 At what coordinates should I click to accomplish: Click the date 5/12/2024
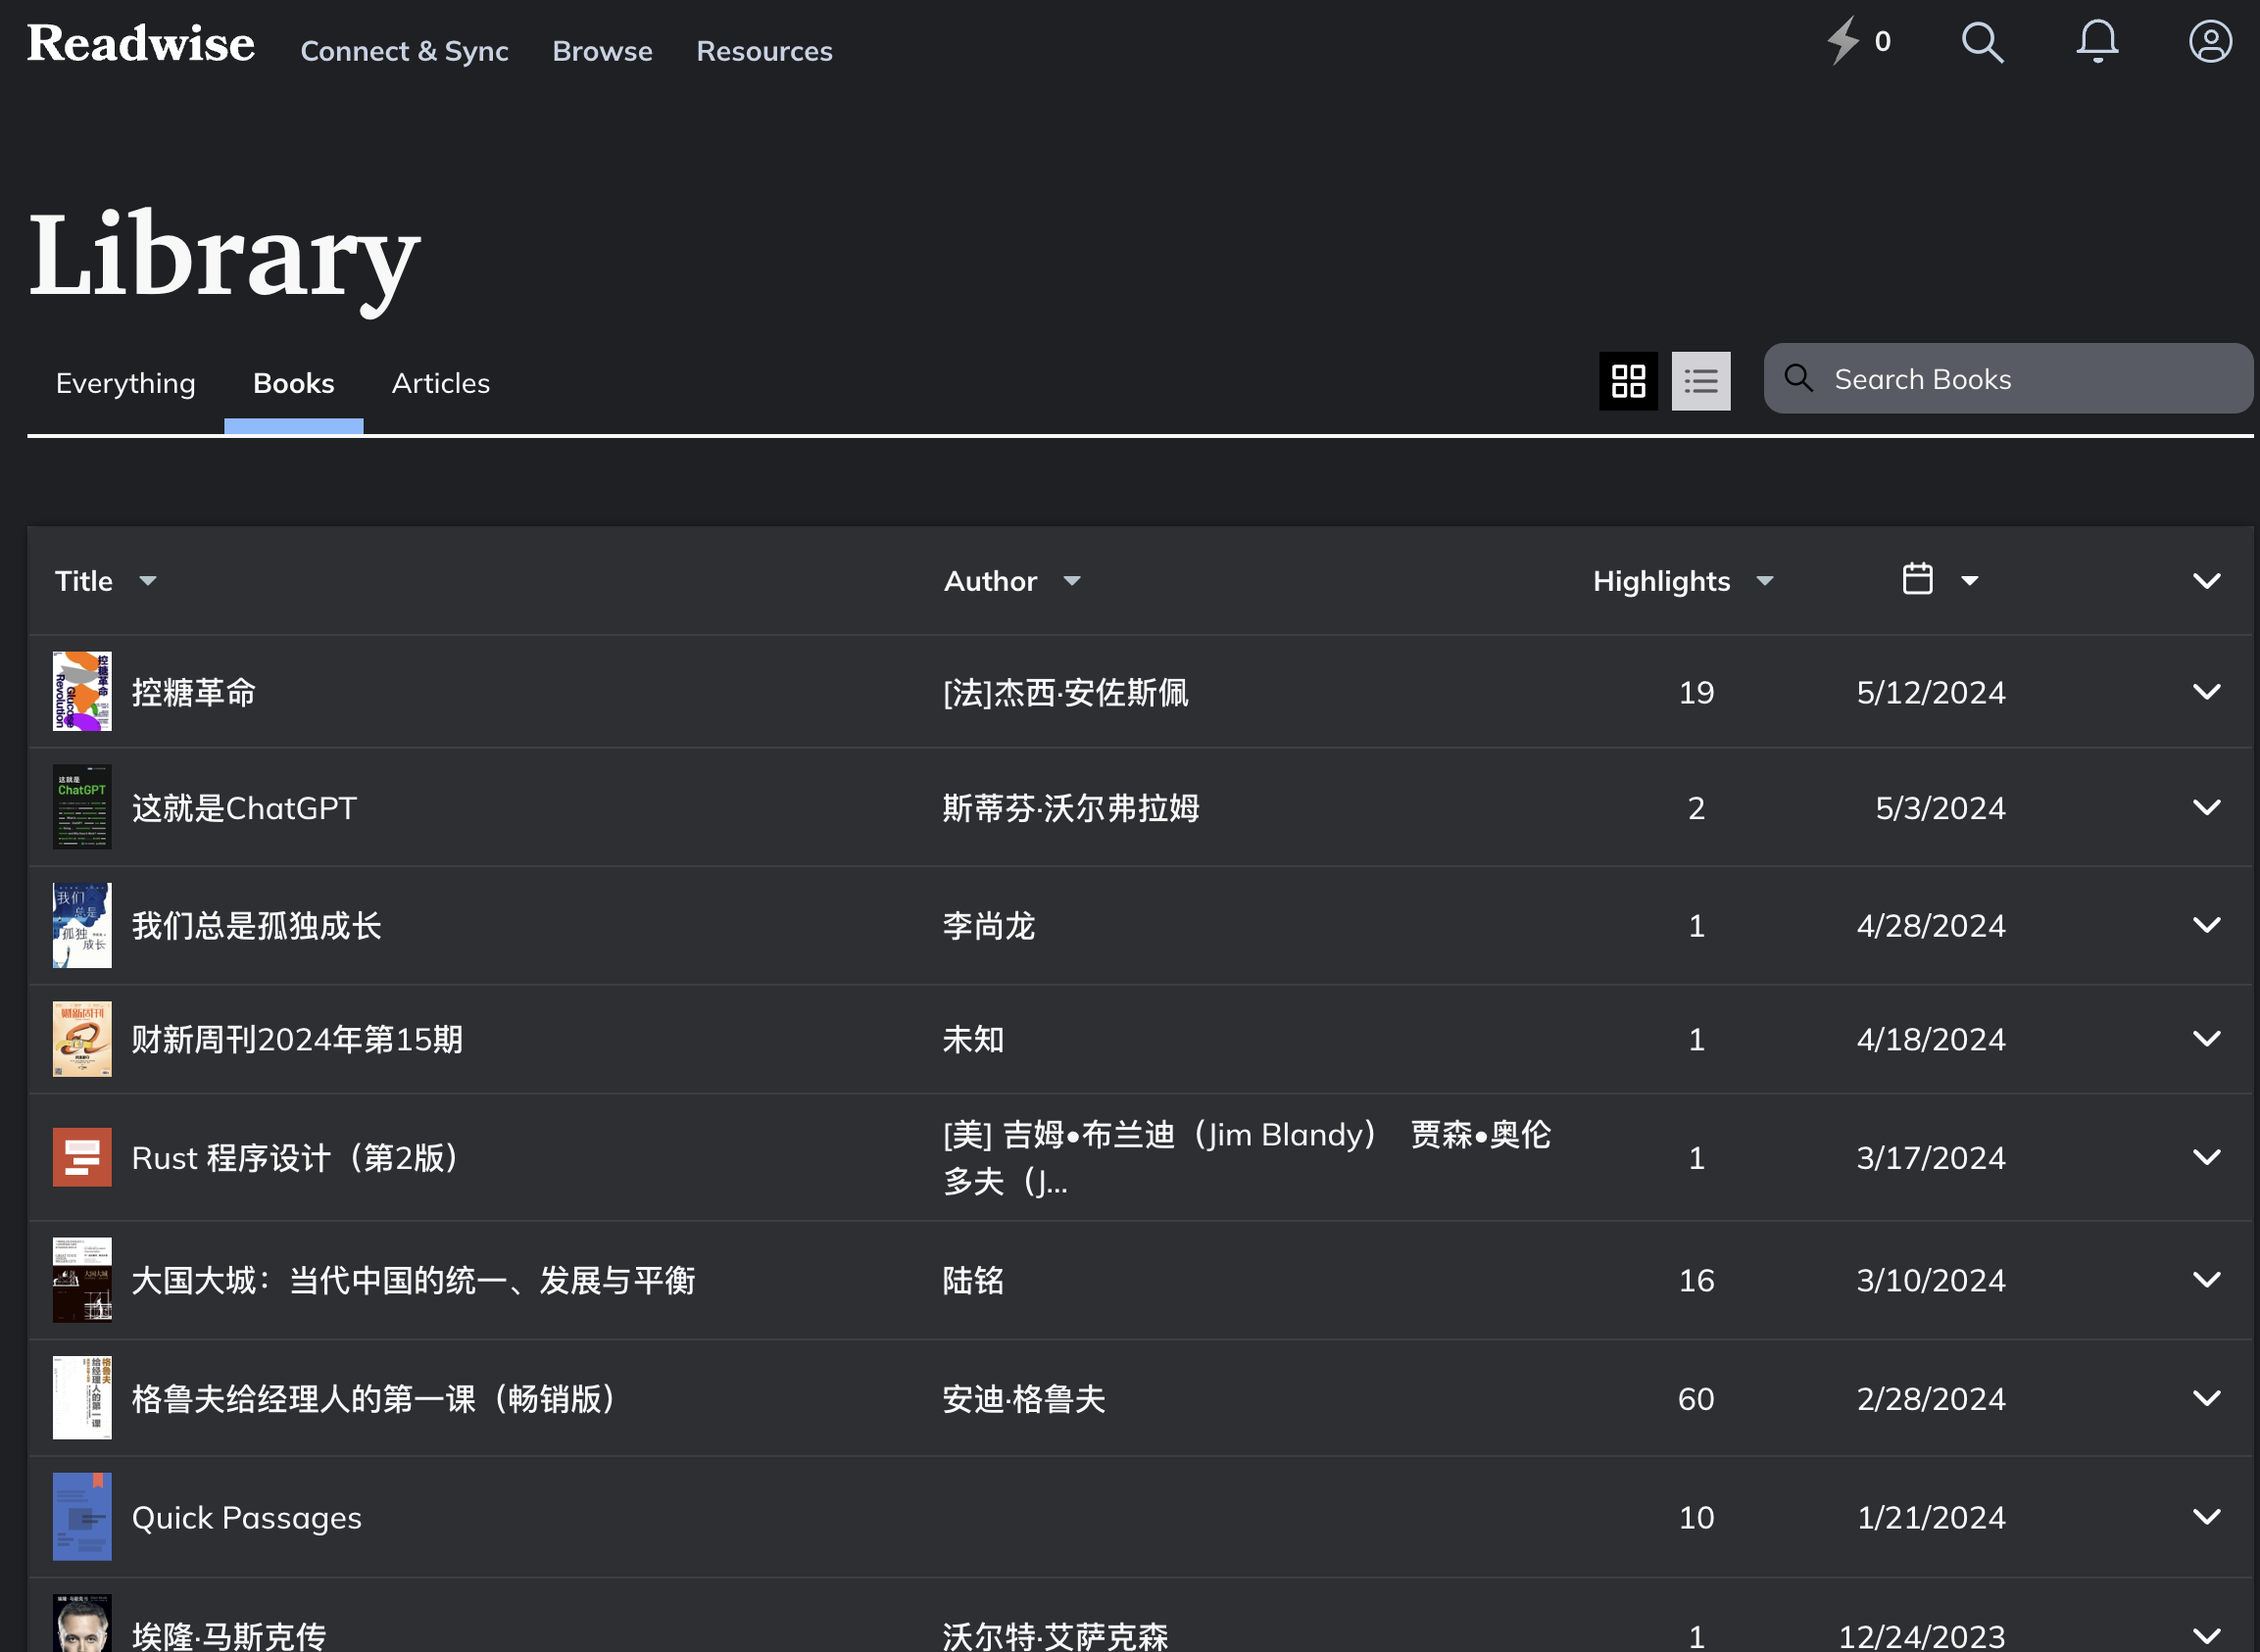click(x=1931, y=692)
